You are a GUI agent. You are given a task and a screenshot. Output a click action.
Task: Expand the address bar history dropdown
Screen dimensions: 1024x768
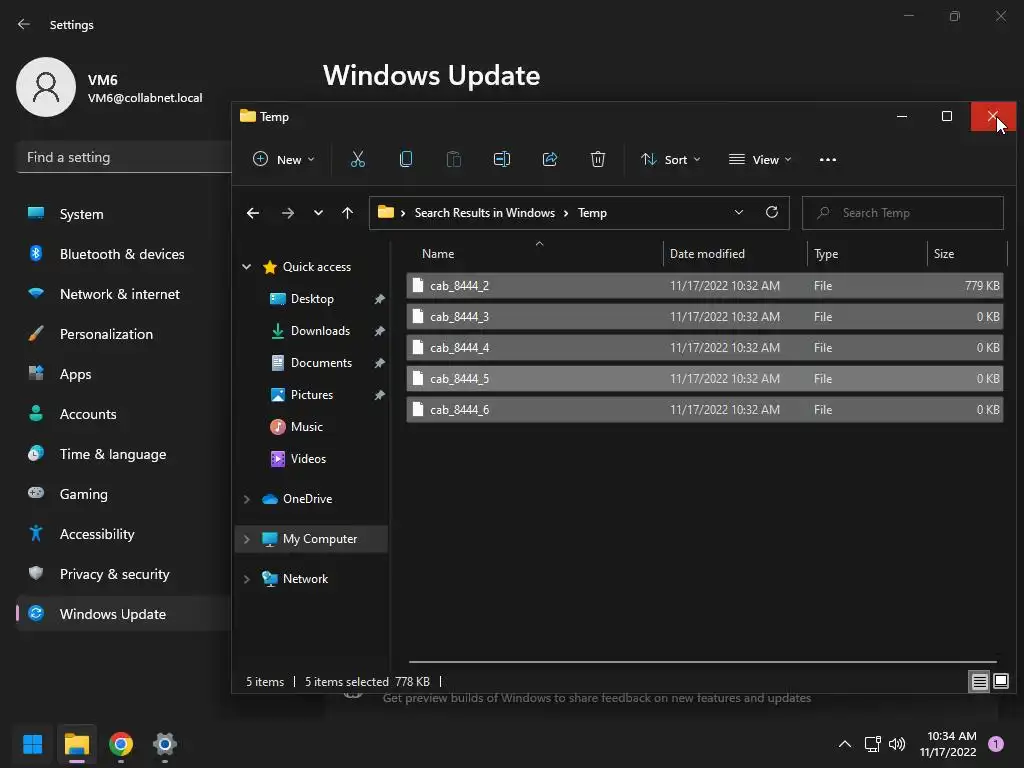(739, 212)
